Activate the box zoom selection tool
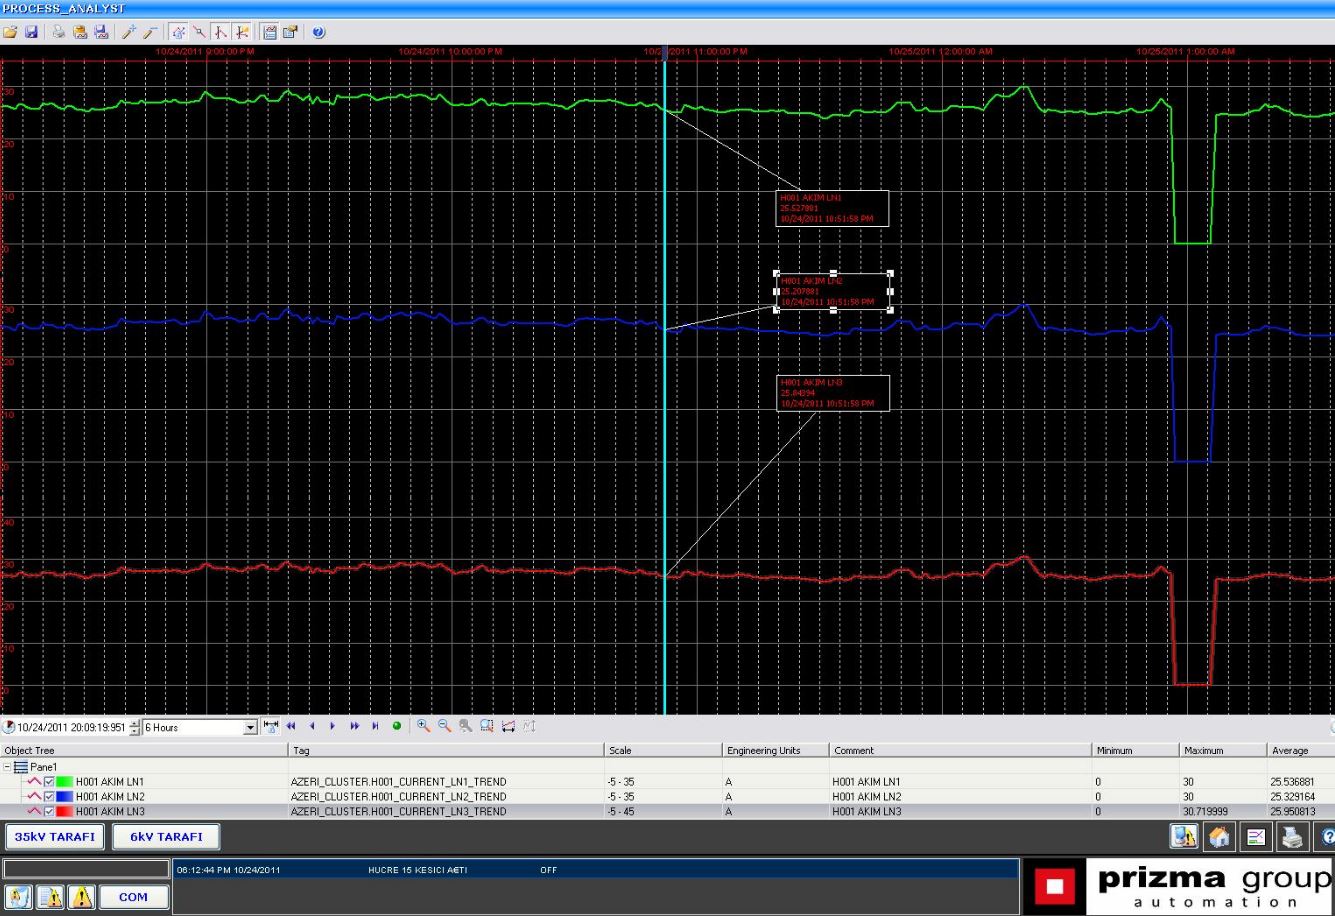This screenshot has width=1335, height=916. (x=487, y=726)
